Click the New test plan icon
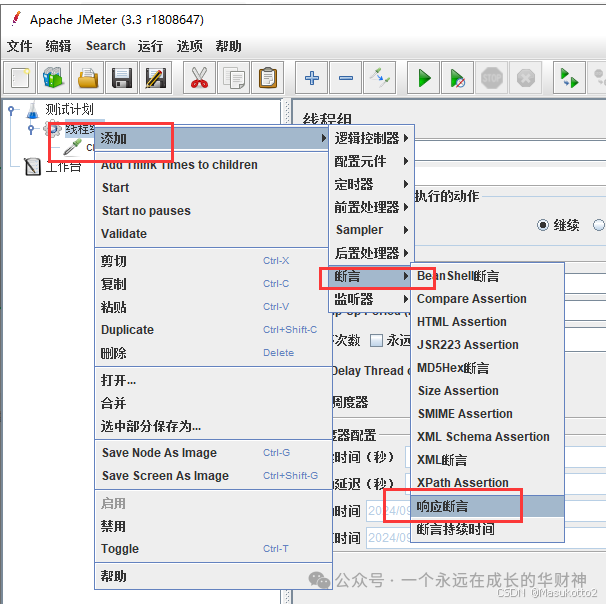The image size is (606, 604). coord(20,77)
